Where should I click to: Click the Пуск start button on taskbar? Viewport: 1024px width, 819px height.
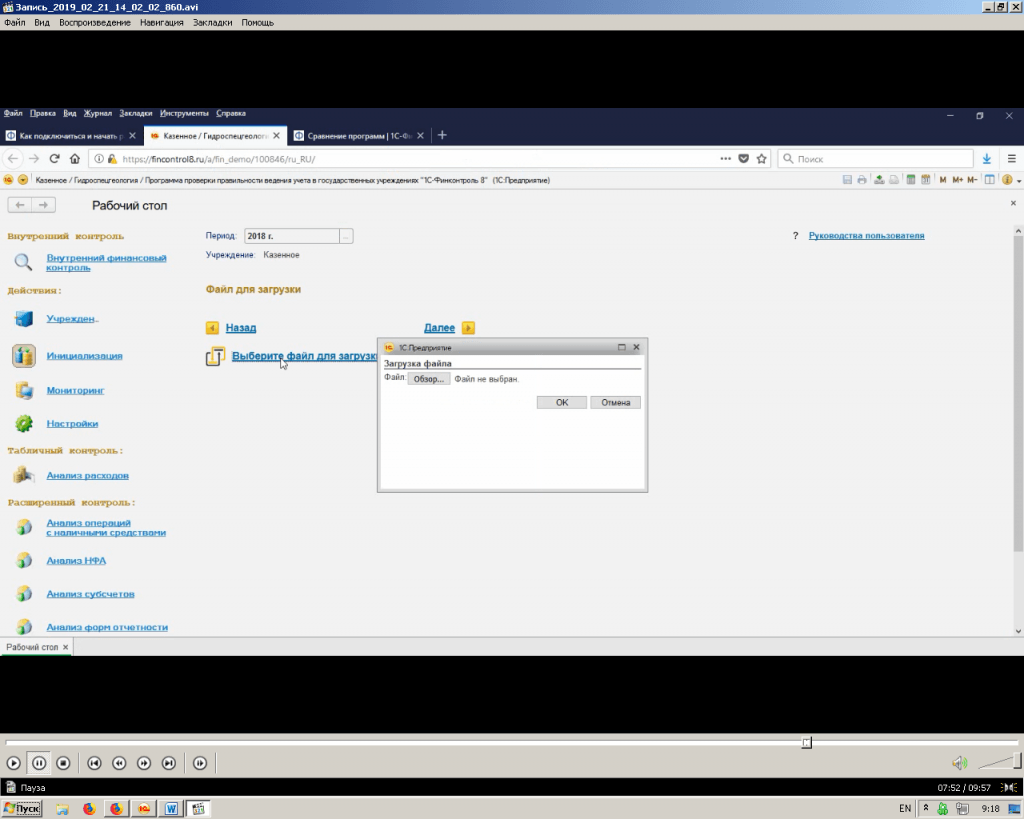tap(22, 808)
